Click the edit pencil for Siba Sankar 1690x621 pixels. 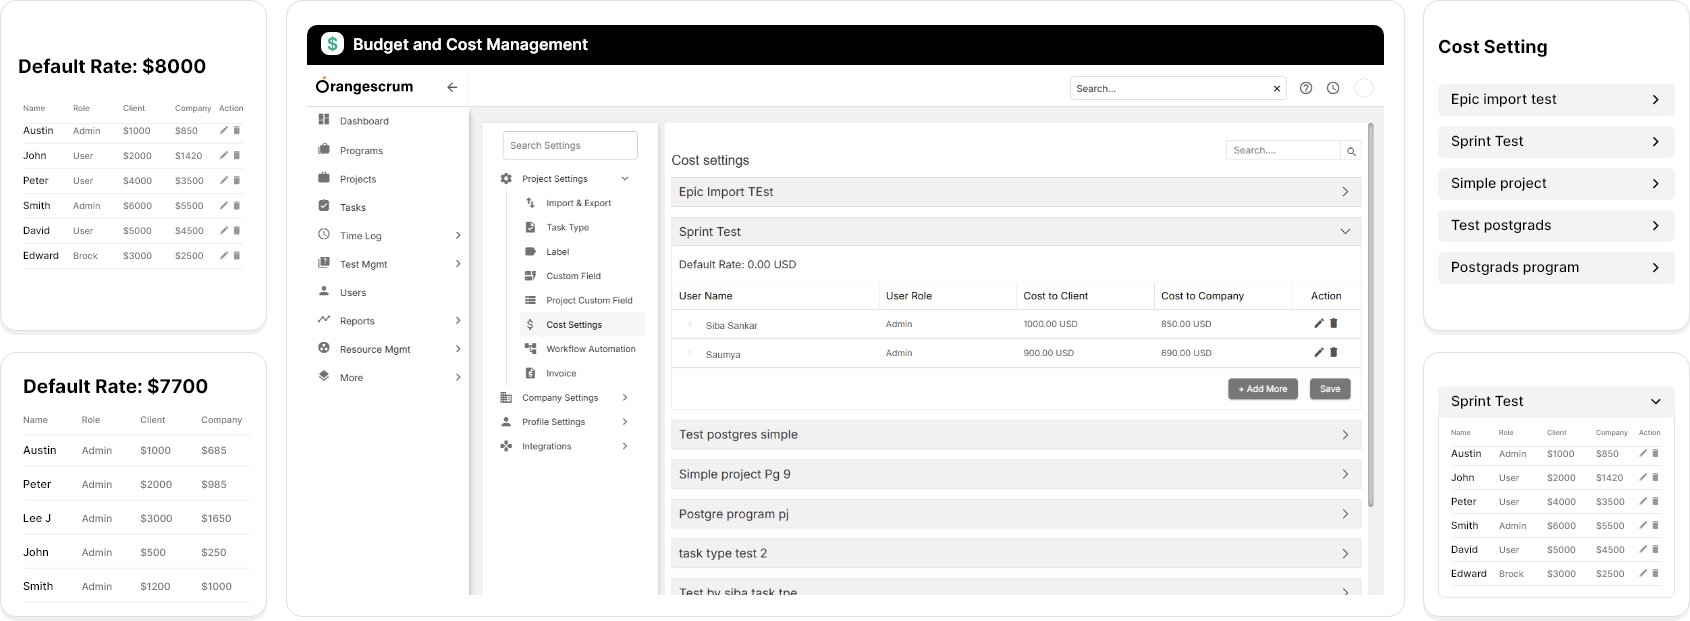pyautogui.click(x=1319, y=324)
